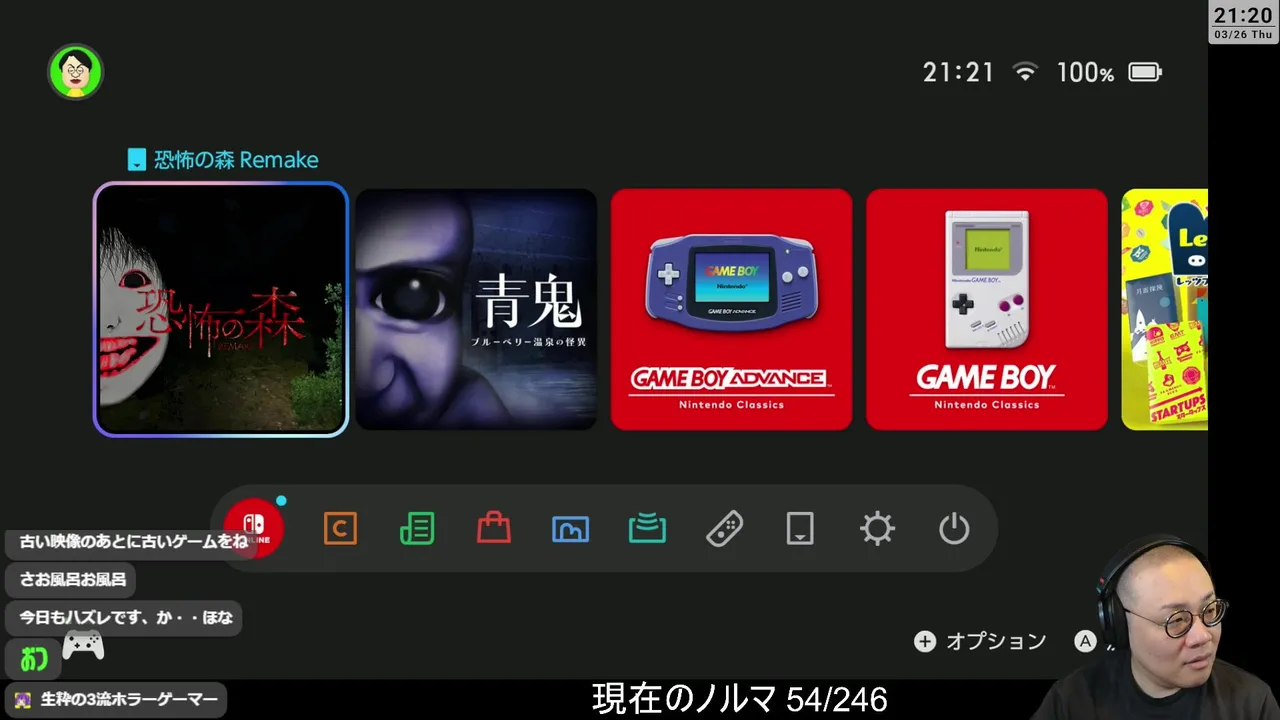This screenshot has height=720, width=1280.
Task: Click the white gamepad icon overlay
Action: (x=83, y=646)
